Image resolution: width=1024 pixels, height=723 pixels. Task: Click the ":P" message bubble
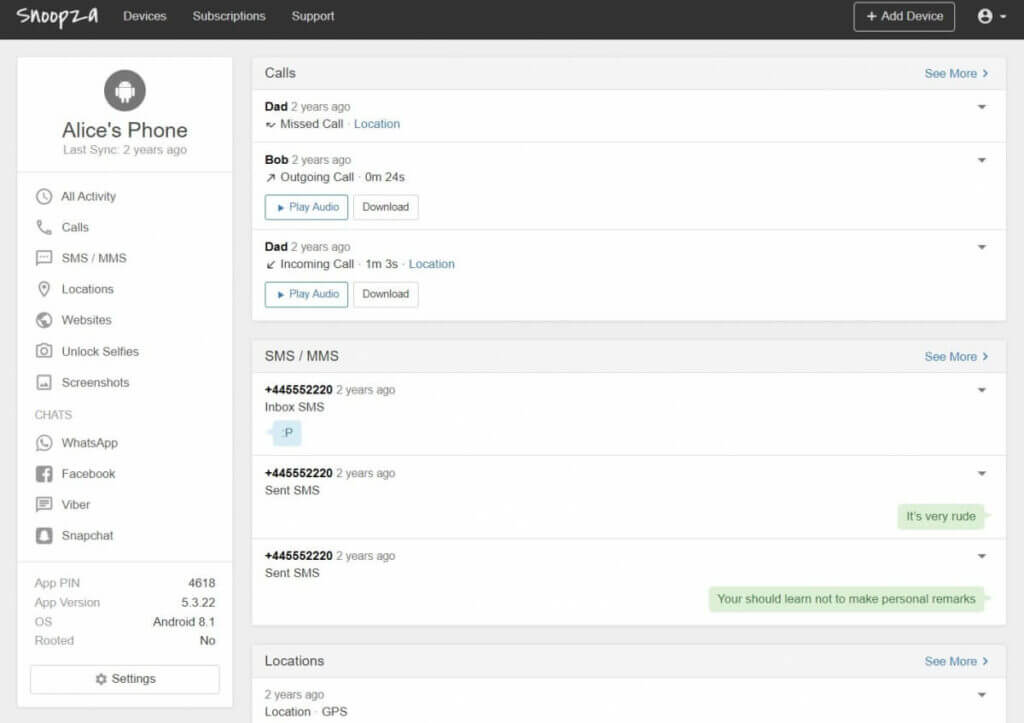click(286, 433)
